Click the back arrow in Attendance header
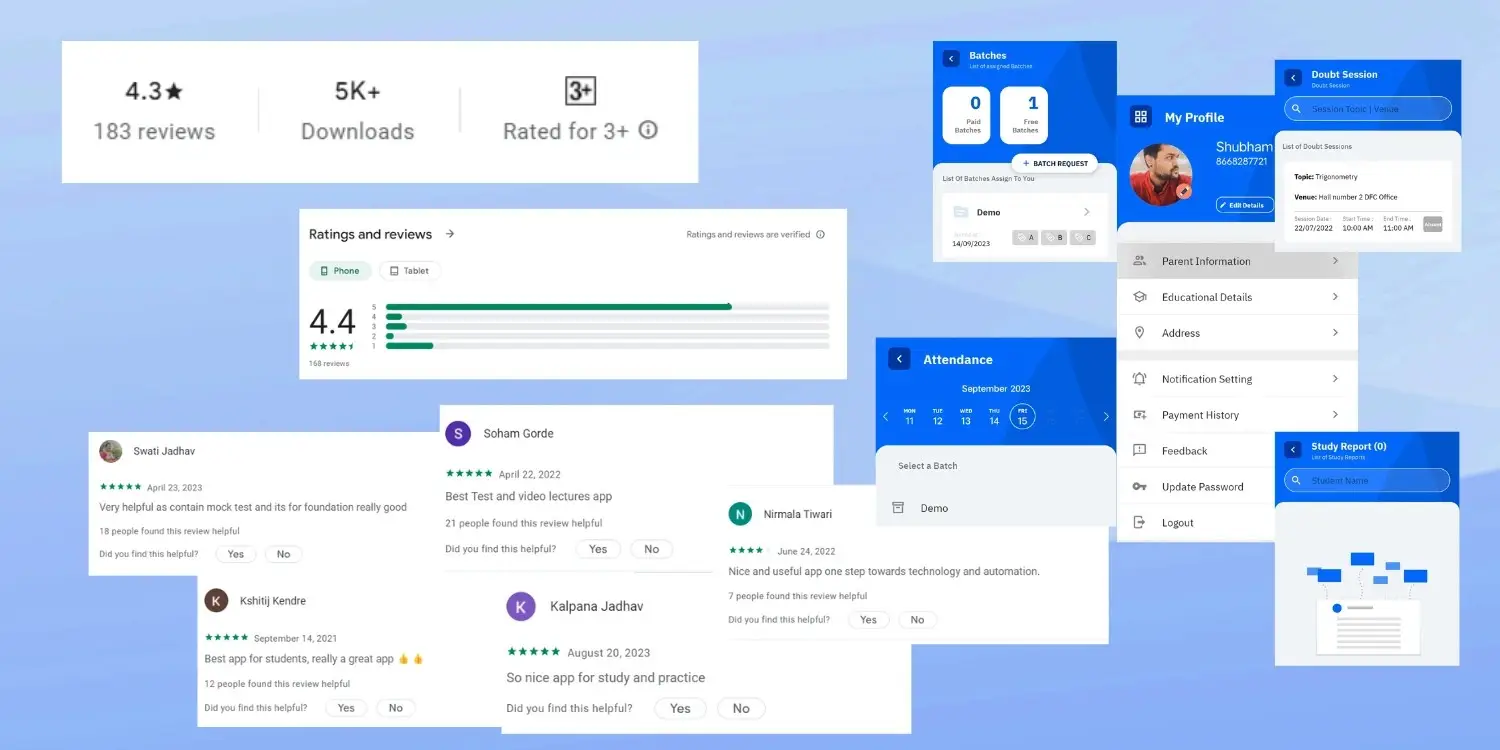This screenshot has height=750, width=1500. coord(899,359)
